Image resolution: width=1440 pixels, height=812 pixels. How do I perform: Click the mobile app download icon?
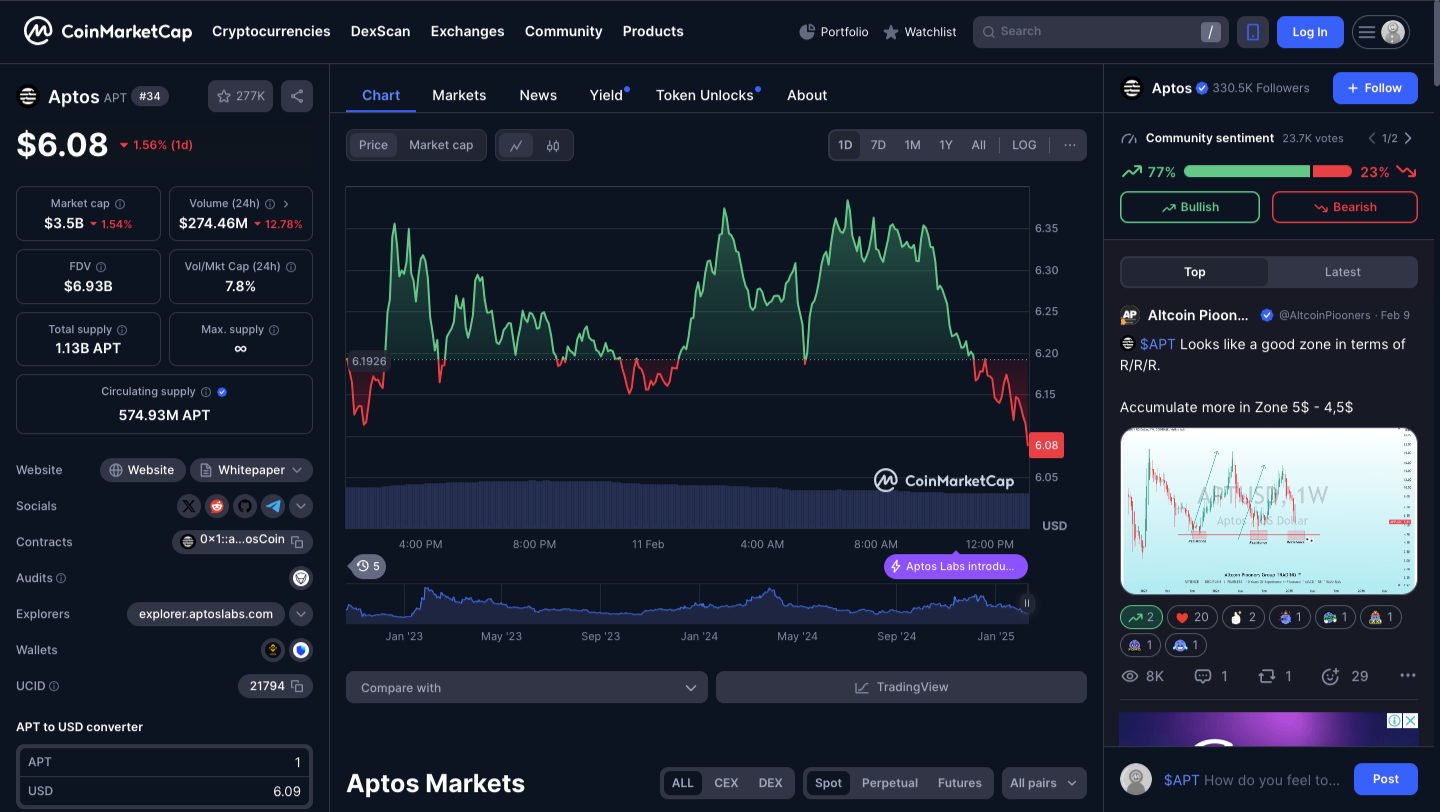(1252, 32)
